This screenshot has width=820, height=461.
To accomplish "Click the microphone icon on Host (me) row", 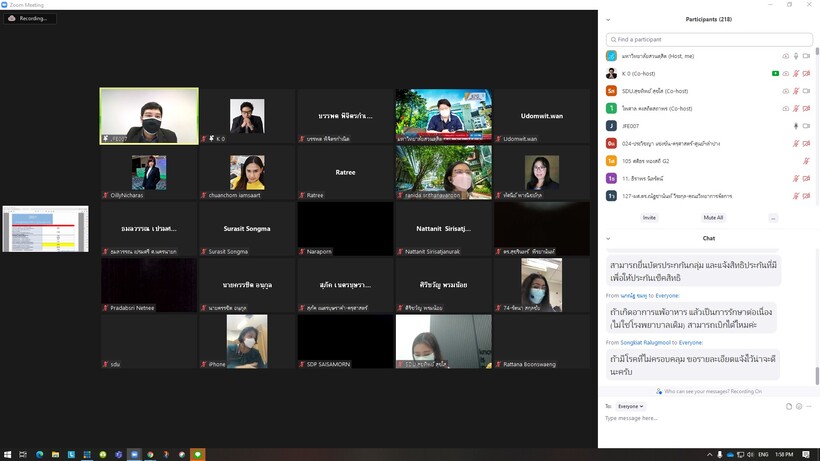I will (x=796, y=56).
